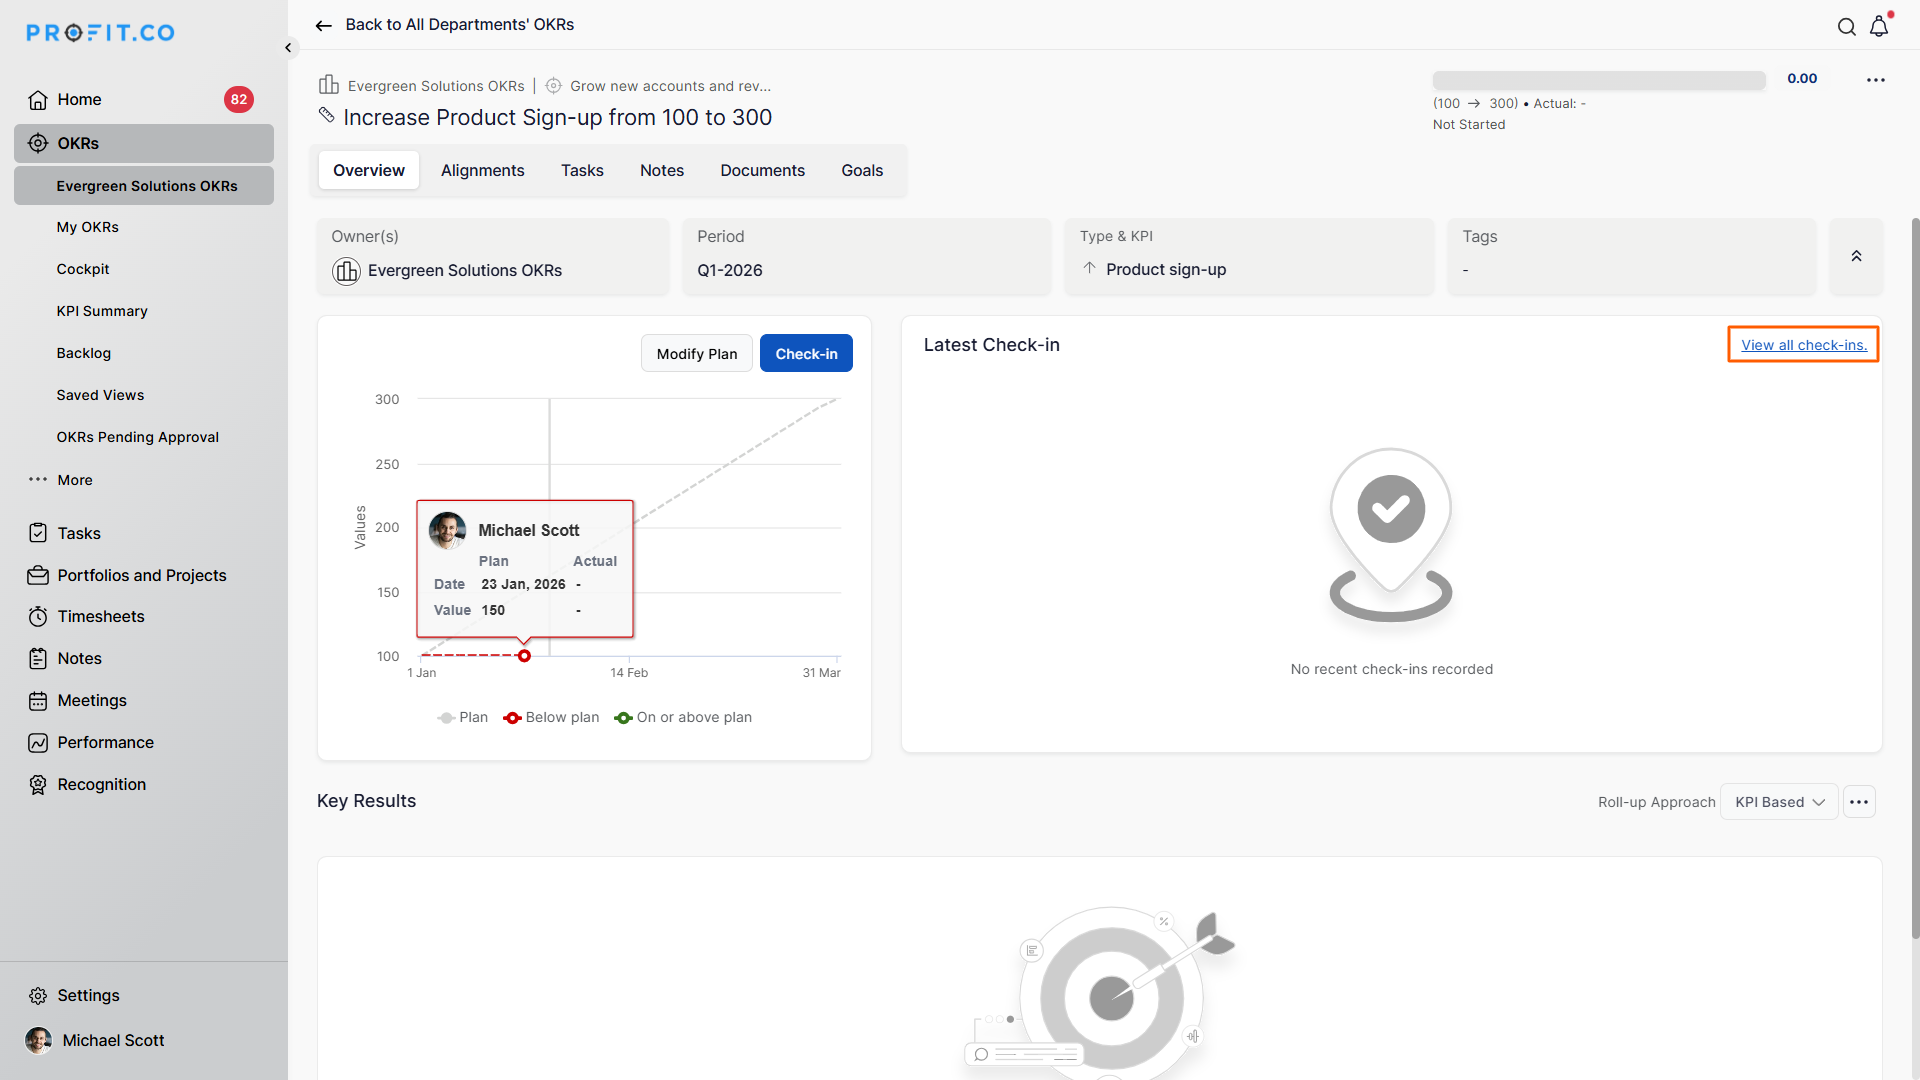Open Settings gear in sidebar
The height and width of the screenshot is (1080, 1920).
coord(38,995)
